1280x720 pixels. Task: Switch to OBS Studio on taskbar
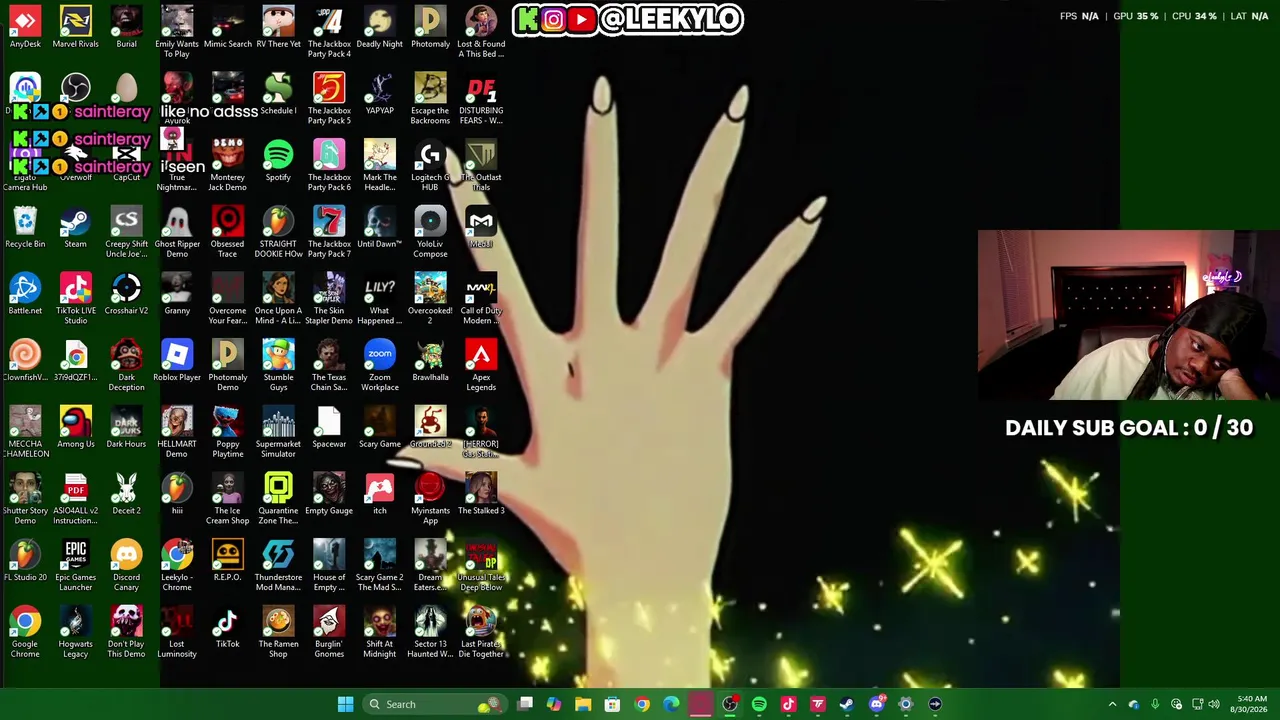[x=730, y=704]
